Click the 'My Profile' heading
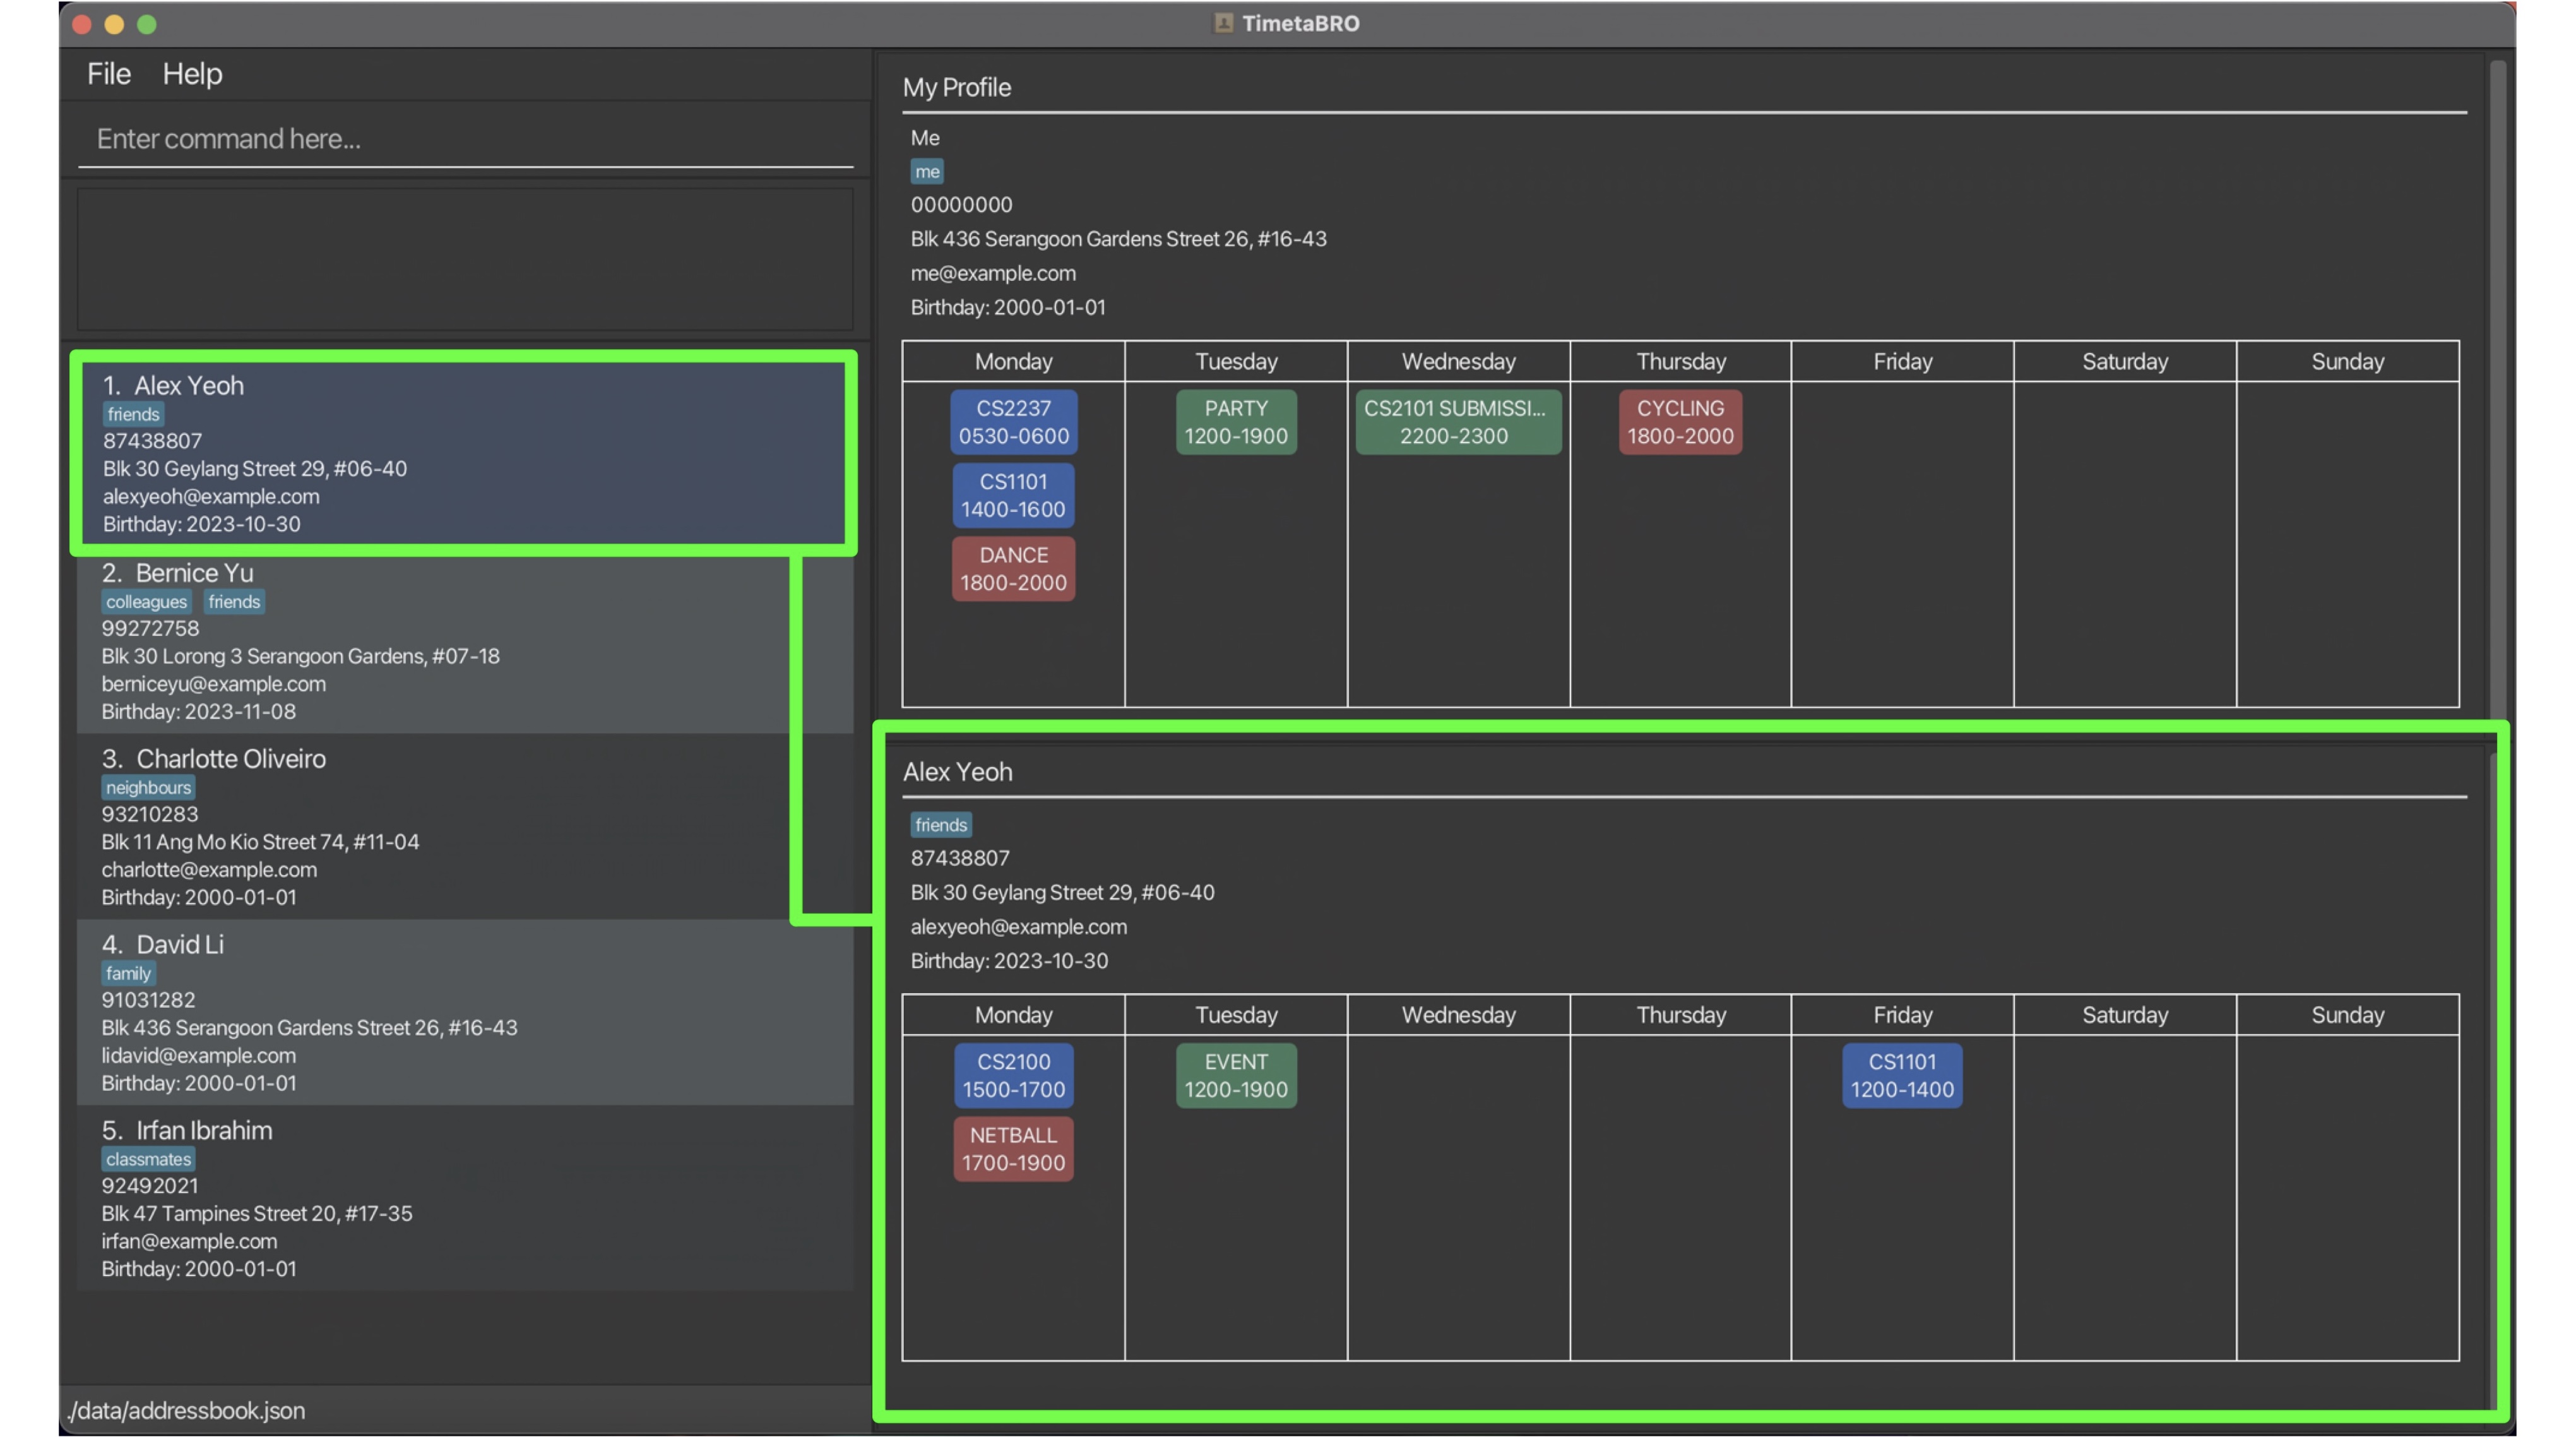The width and height of the screenshot is (2576, 1437). click(x=957, y=88)
